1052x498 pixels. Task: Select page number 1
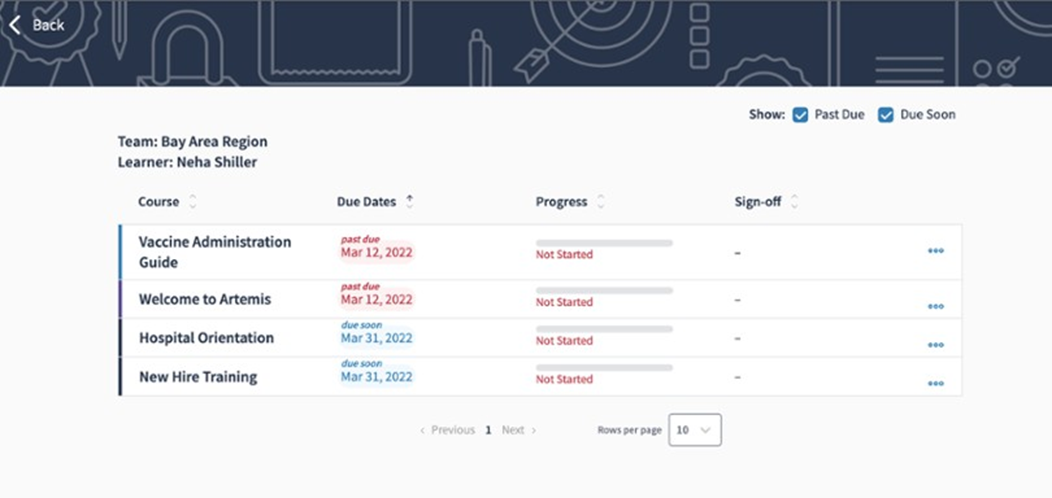coord(488,430)
